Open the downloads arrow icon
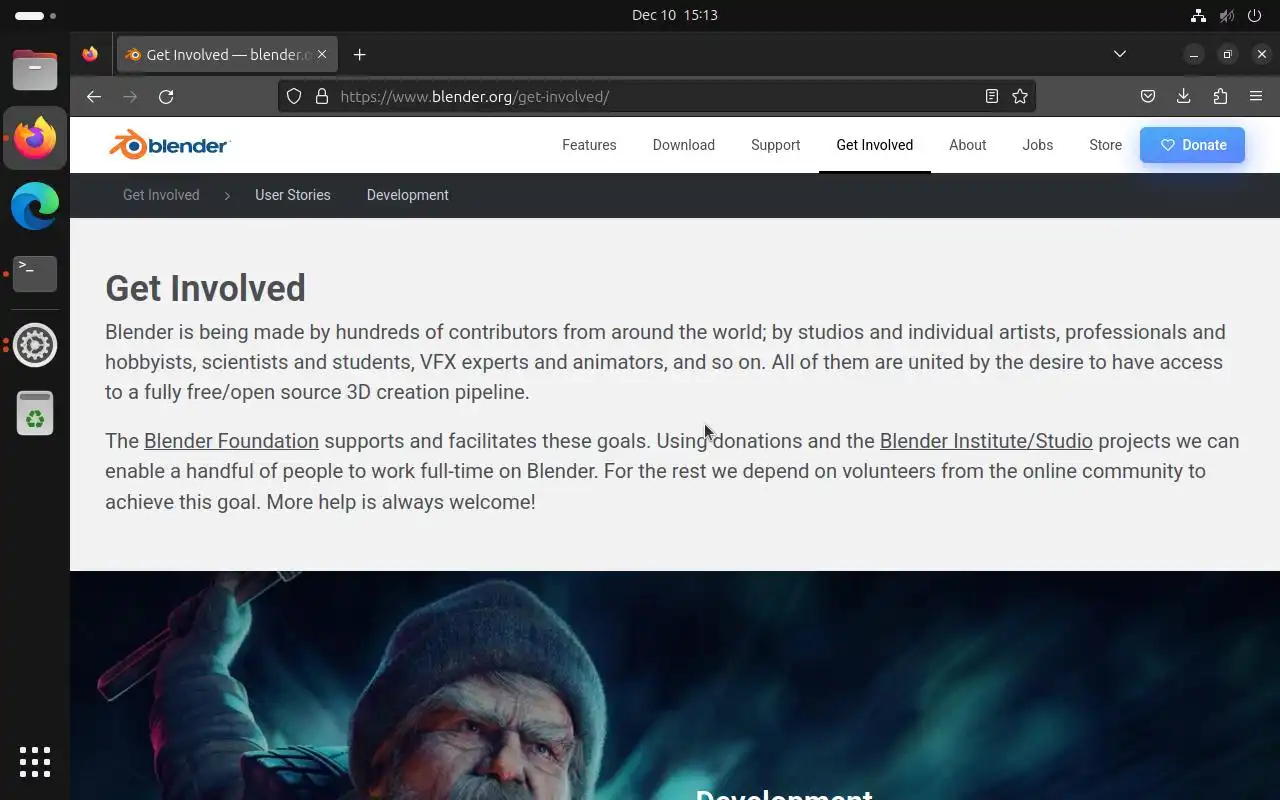The image size is (1280, 800). point(1183,96)
